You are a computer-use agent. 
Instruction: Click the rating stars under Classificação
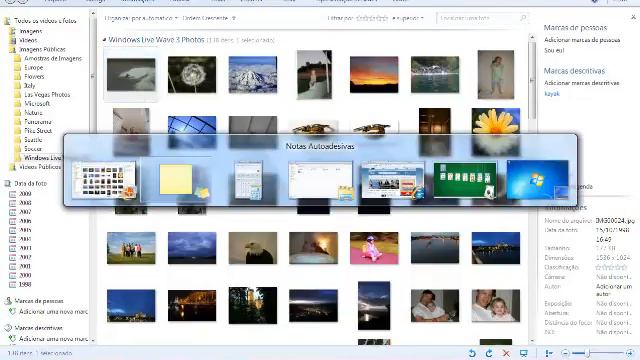click(611, 267)
